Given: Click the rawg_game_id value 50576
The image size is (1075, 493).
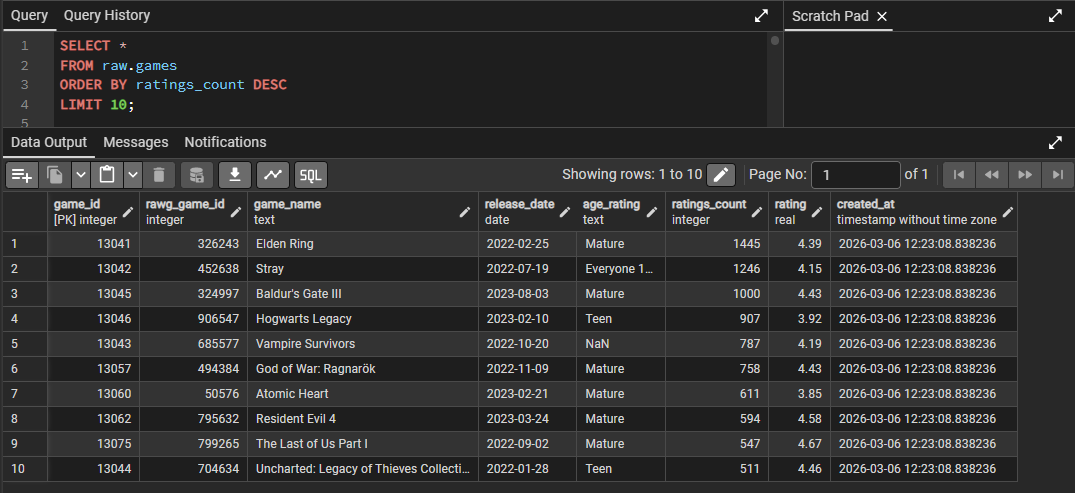Looking at the screenshot, I should pyautogui.click(x=193, y=394).
